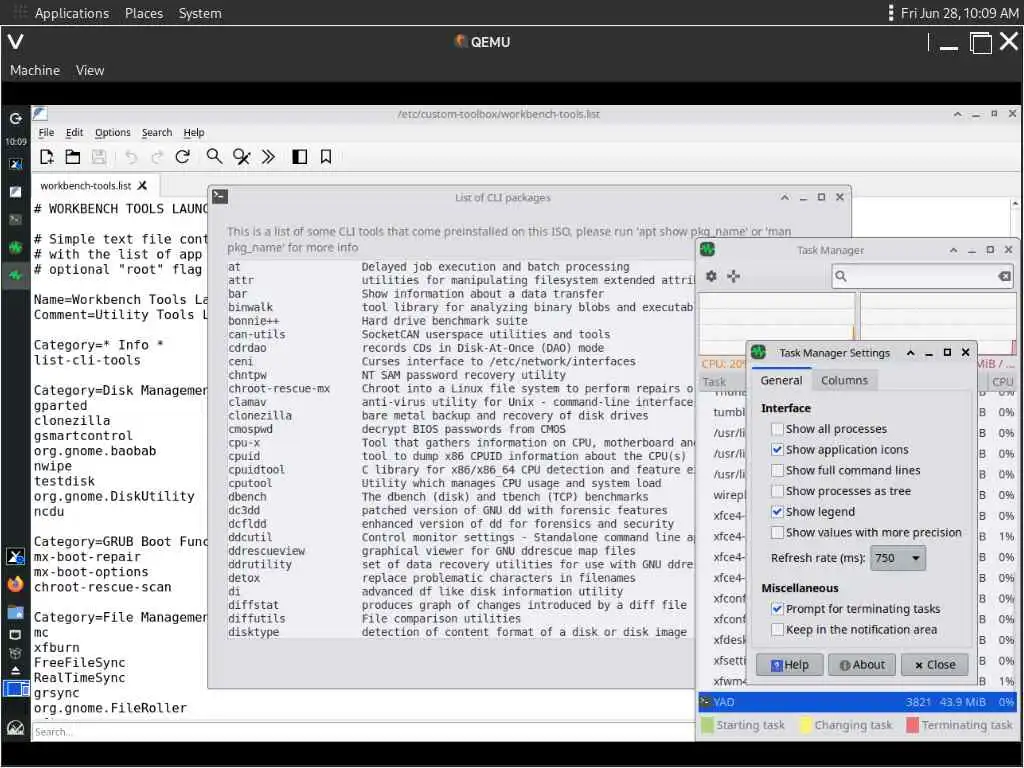The height and width of the screenshot is (768, 1024).
Task: Open the editor's Search menu
Action: (157, 133)
